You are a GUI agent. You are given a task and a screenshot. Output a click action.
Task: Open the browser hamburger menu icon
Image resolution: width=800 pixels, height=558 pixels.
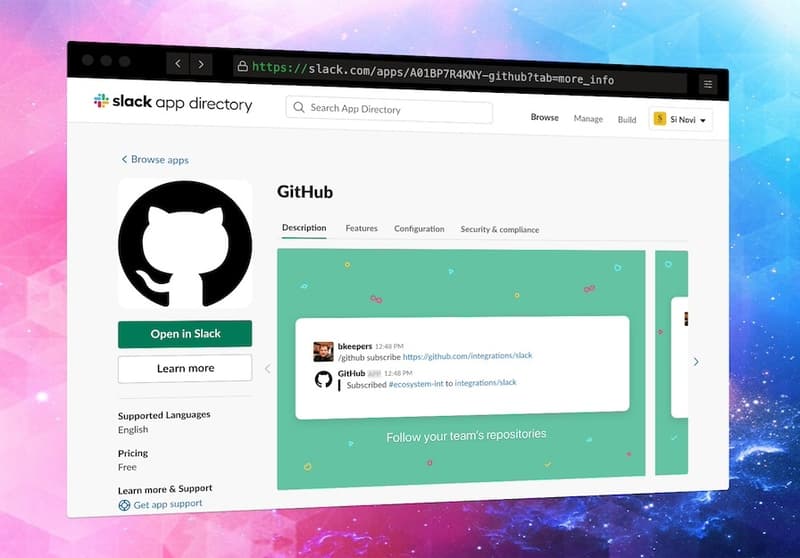708,84
